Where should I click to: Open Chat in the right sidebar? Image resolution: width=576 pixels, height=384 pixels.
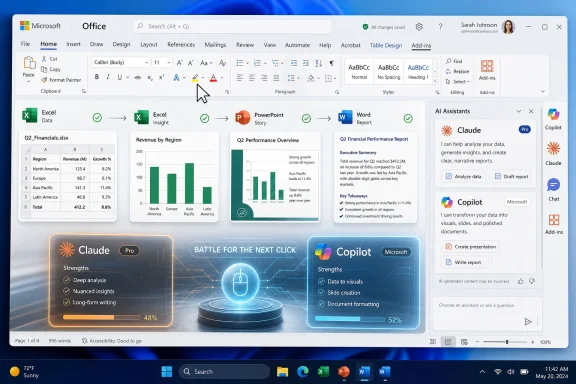[554, 190]
